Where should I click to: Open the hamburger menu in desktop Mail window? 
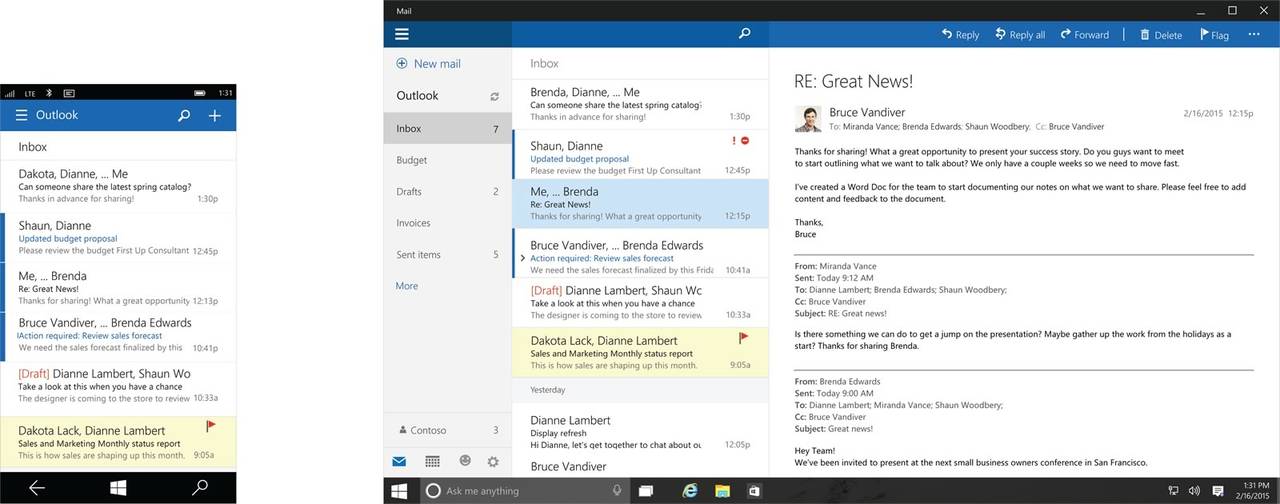402,34
